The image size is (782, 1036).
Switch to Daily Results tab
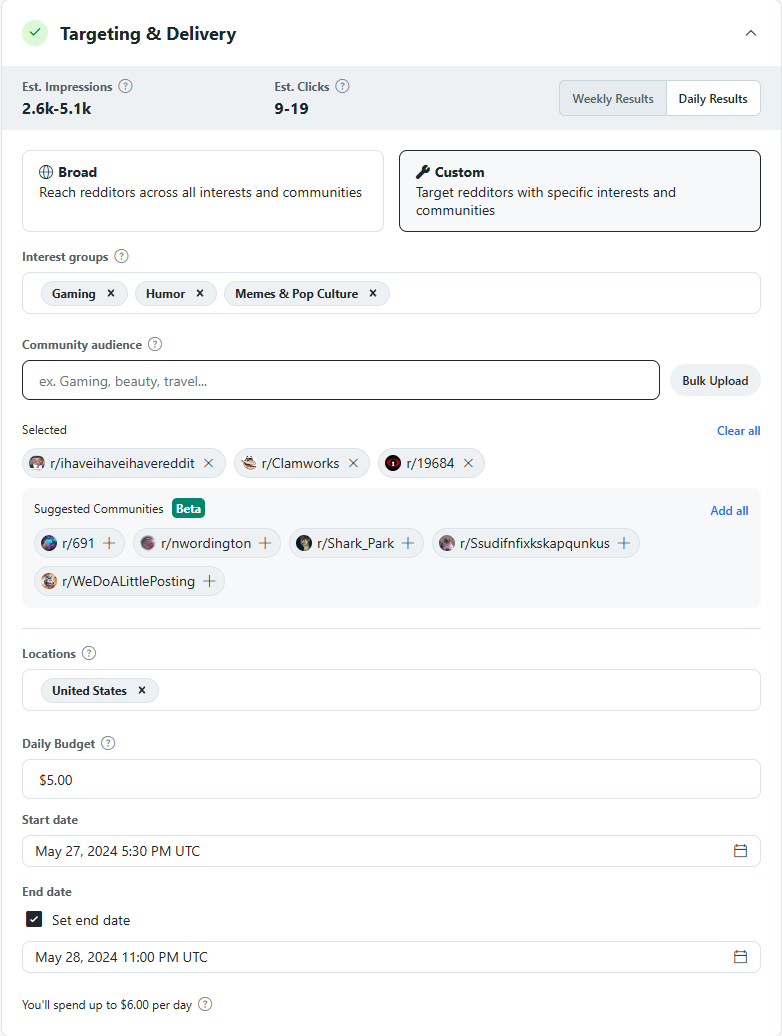pyautogui.click(x=713, y=99)
